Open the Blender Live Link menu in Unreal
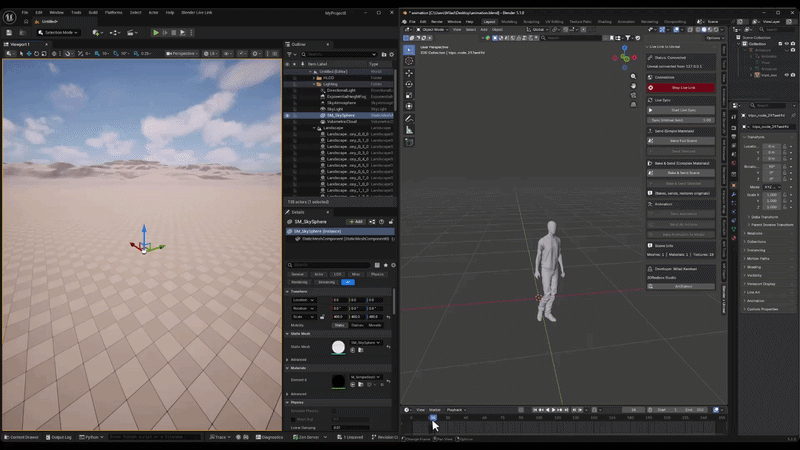This screenshot has width=800, height=450. pyautogui.click(x=196, y=12)
